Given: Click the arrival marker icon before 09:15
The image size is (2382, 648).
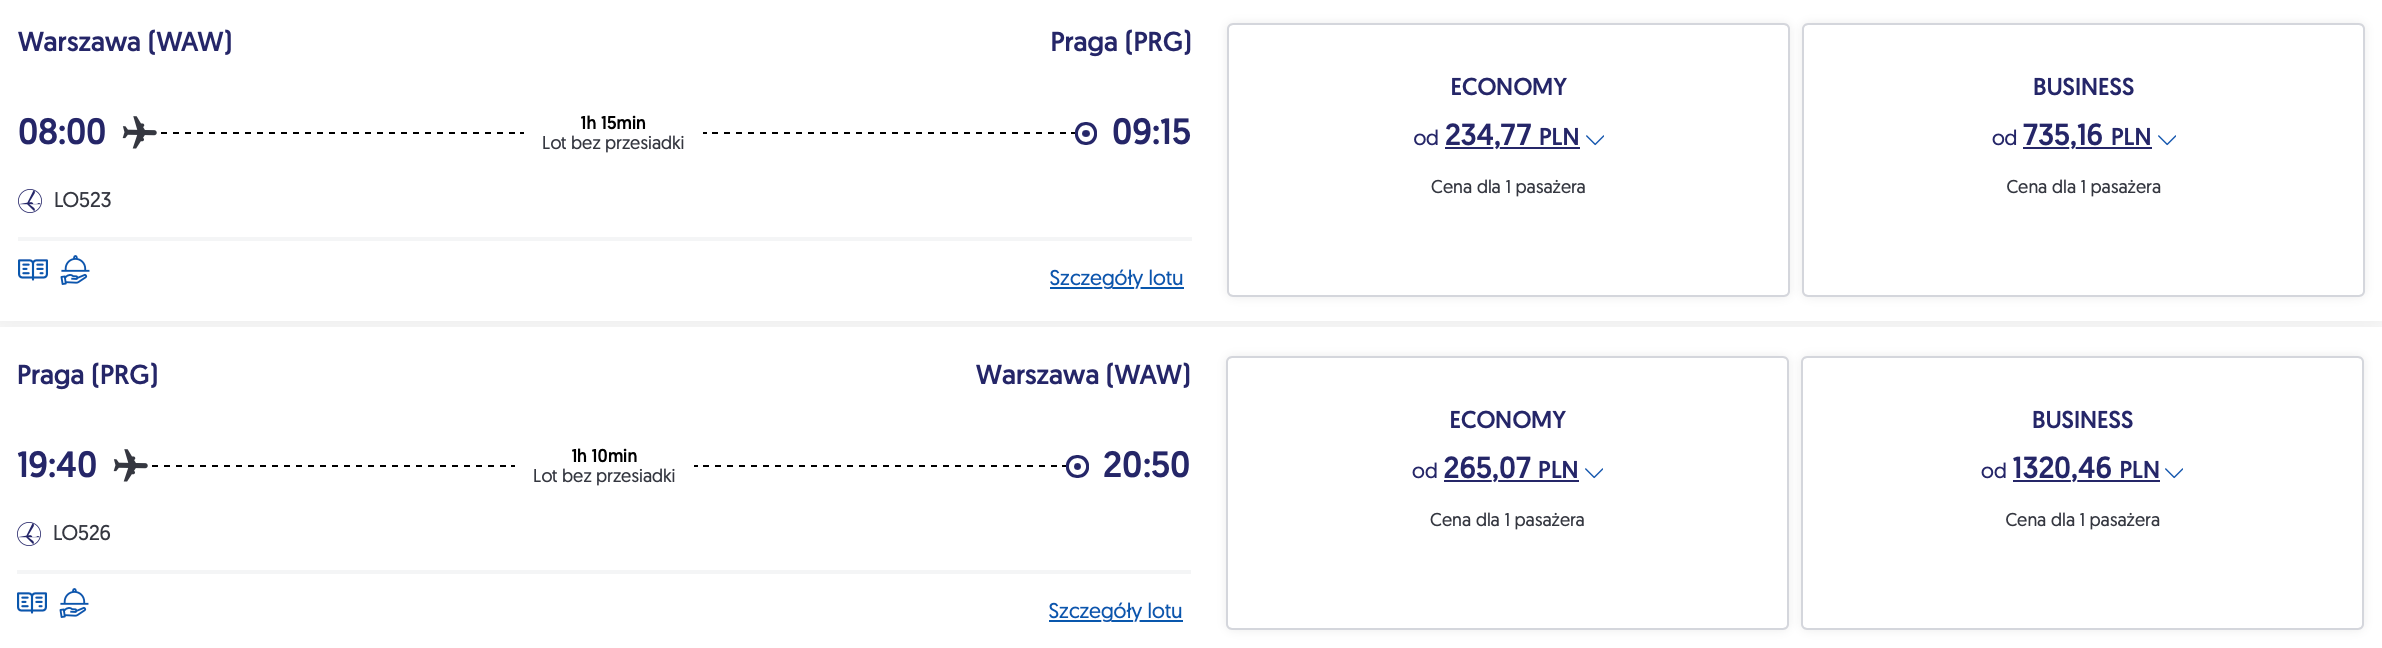Looking at the screenshot, I should (x=1086, y=133).
